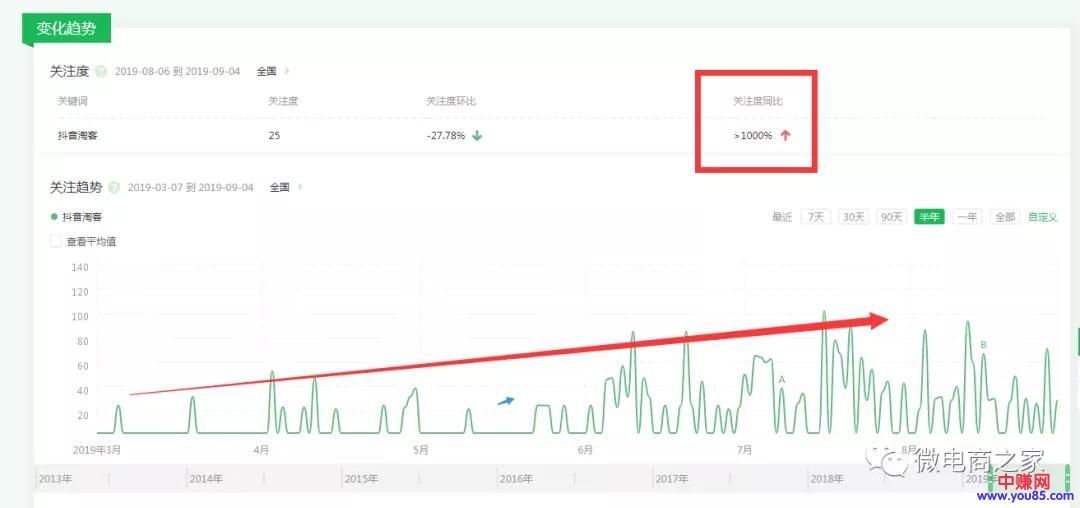This screenshot has width=1080, height=508.
Task: Click the small blue arrow marker on chart
Action: [x=506, y=401]
